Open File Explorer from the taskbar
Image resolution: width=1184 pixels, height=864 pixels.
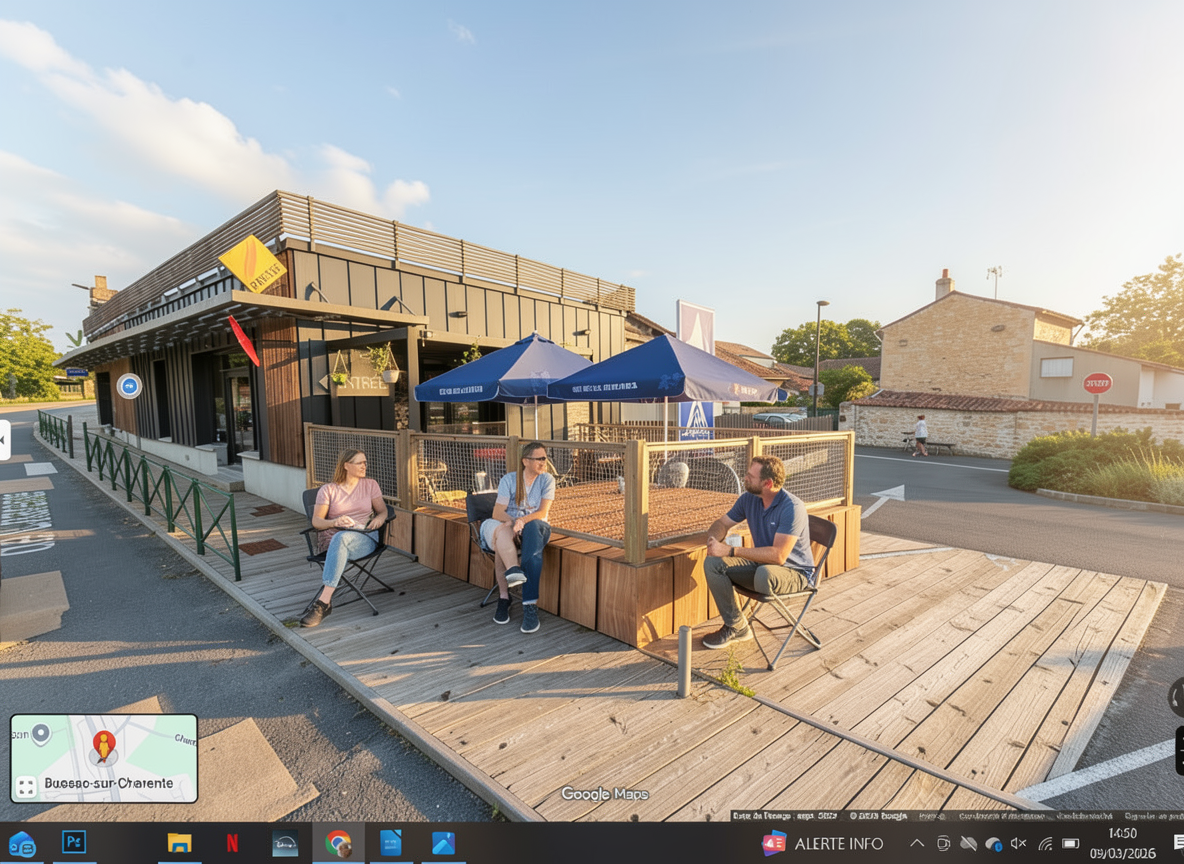[179, 843]
